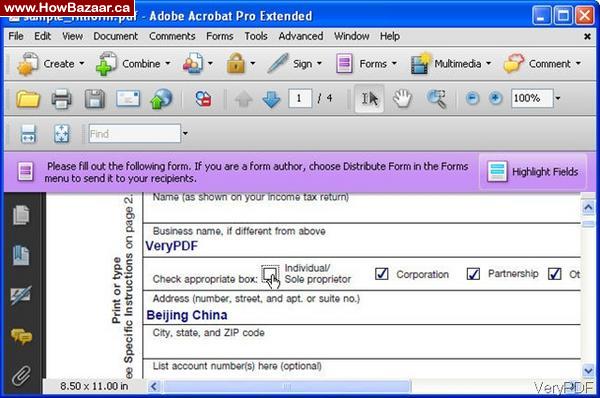Click the Email envelope icon

click(128, 99)
